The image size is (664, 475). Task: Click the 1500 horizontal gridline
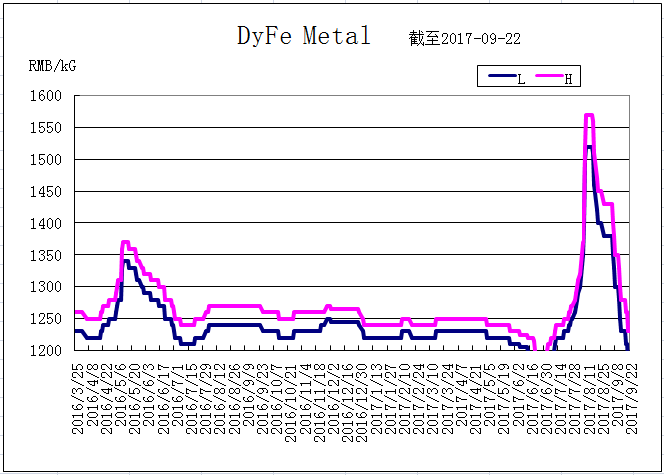pyautogui.click(x=352, y=159)
